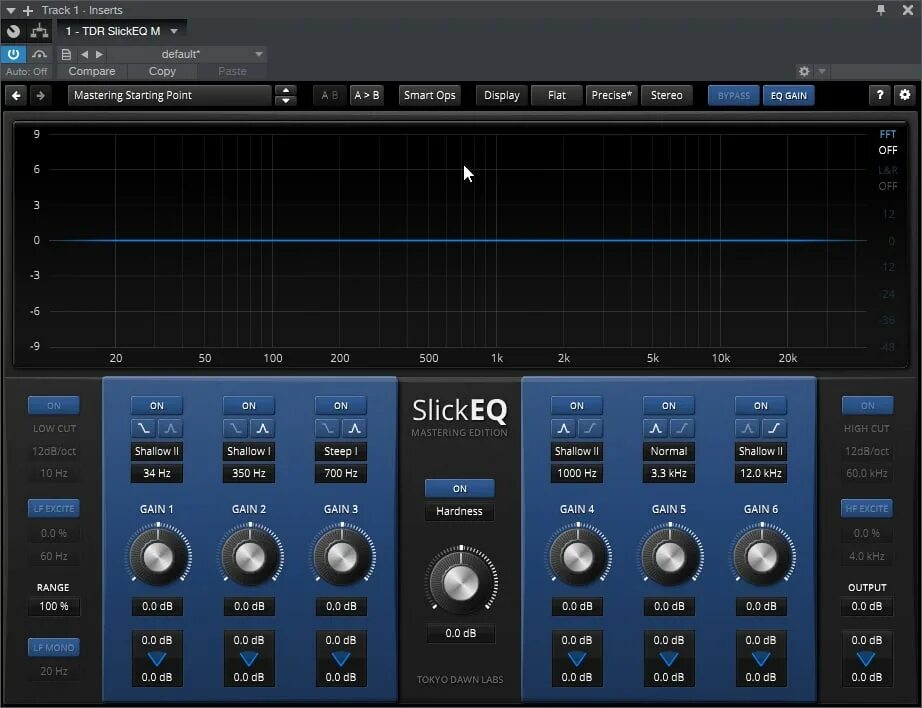This screenshot has height=708, width=922.
Task: Select low-shelf filter shape for Band 1
Action: pyautogui.click(x=144, y=428)
